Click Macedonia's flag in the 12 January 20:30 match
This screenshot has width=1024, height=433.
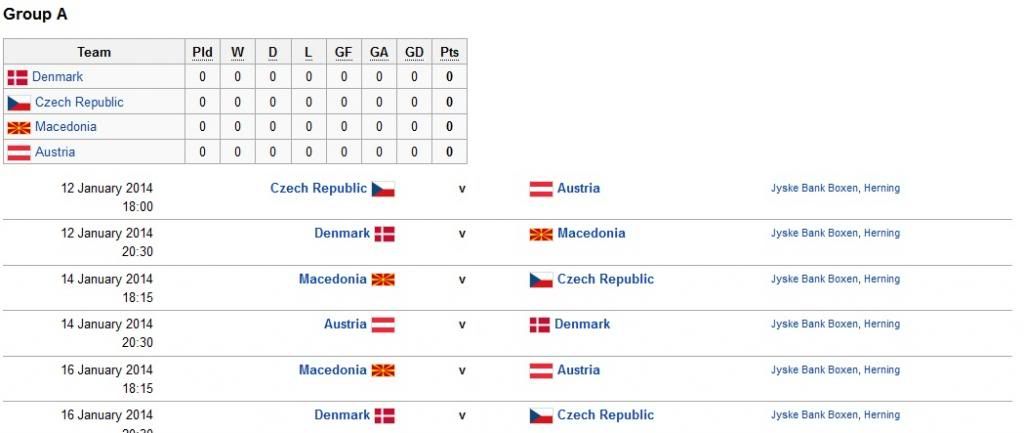coord(541,234)
